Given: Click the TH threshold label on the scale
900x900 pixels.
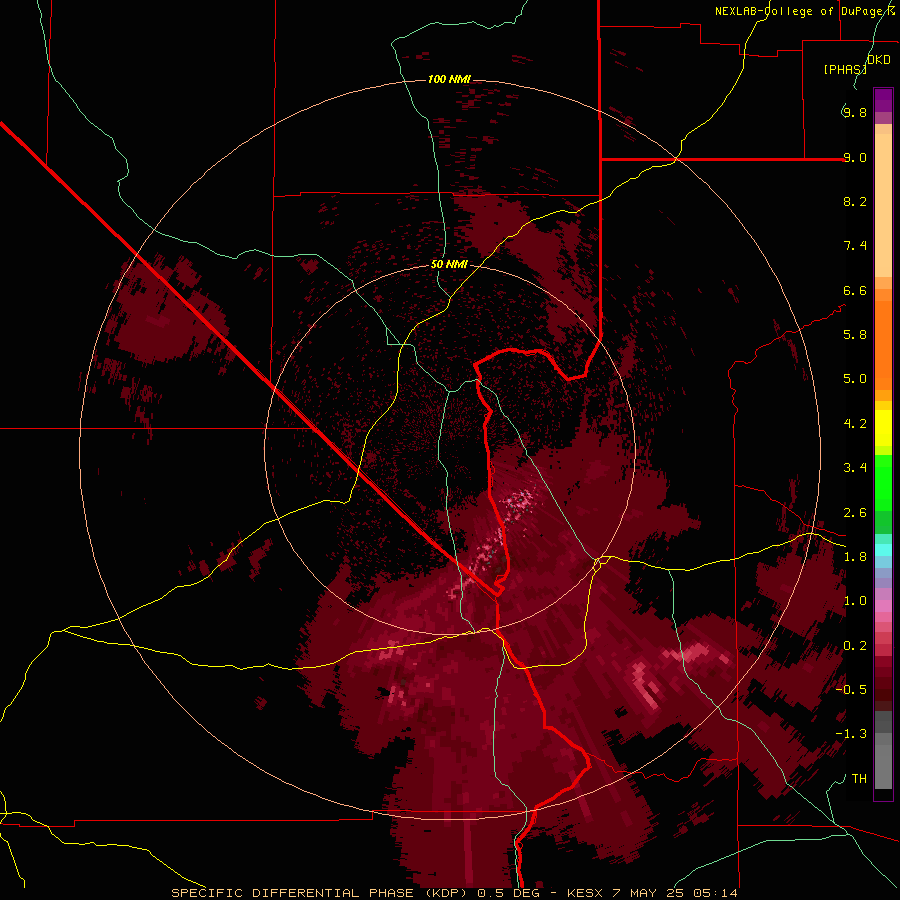Looking at the screenshot, I should tap(859, 779).
